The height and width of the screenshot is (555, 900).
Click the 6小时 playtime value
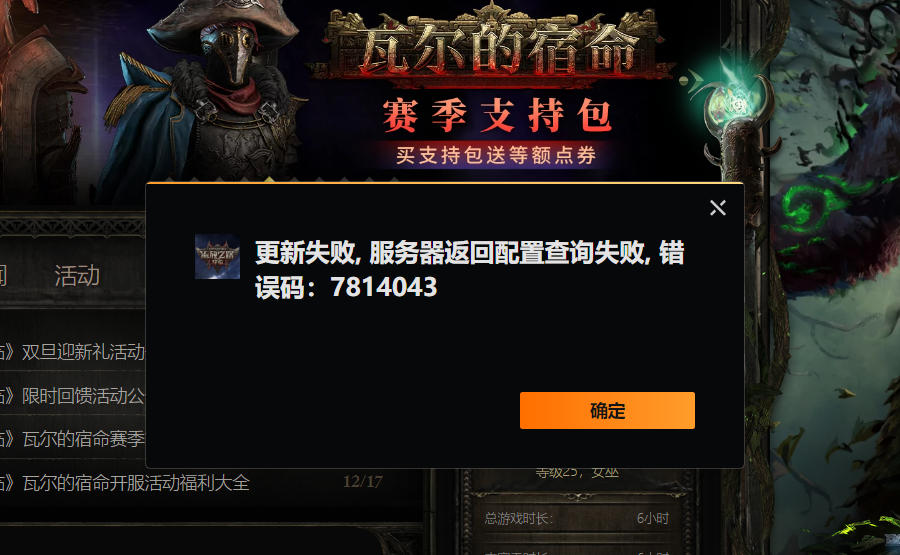coord(653,519)
